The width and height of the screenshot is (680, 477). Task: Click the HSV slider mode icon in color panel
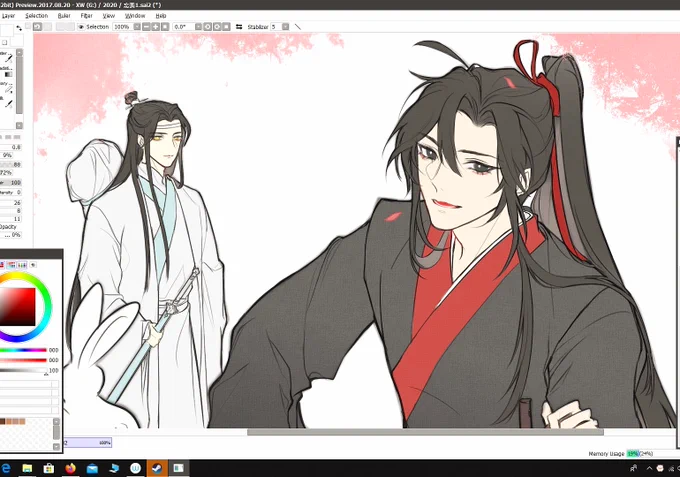coord(22,265)
